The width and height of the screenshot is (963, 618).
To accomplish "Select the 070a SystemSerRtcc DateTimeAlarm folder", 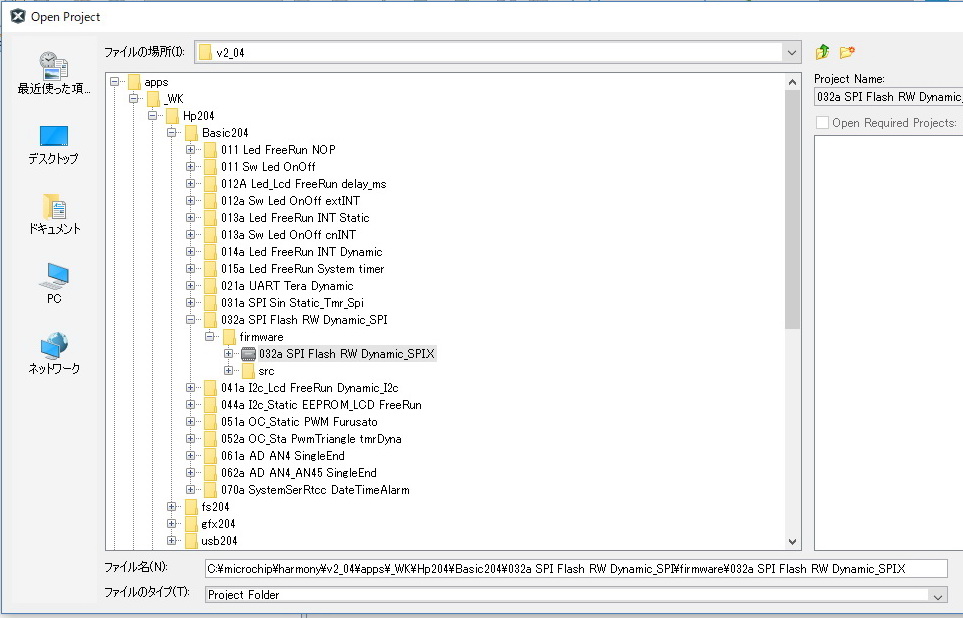I will tap(314, 490).
